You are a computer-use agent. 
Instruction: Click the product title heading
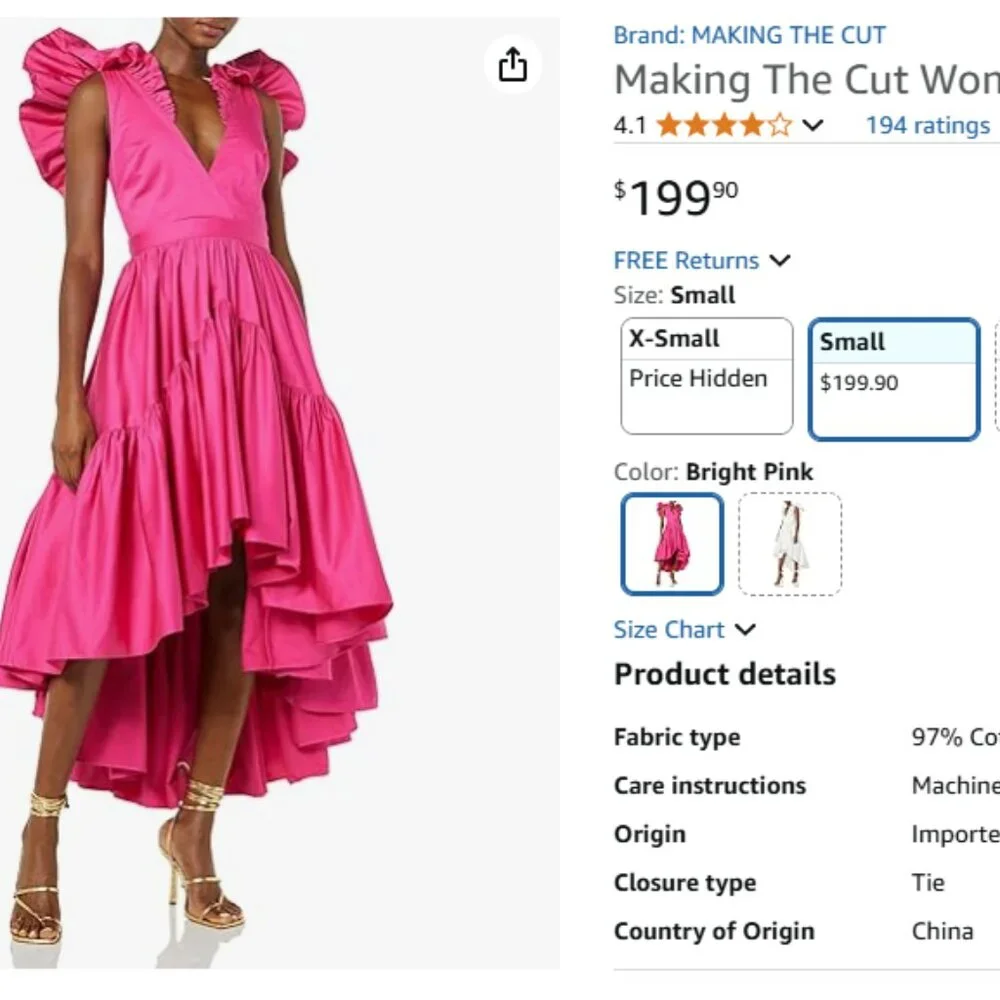tap(800, 79)
